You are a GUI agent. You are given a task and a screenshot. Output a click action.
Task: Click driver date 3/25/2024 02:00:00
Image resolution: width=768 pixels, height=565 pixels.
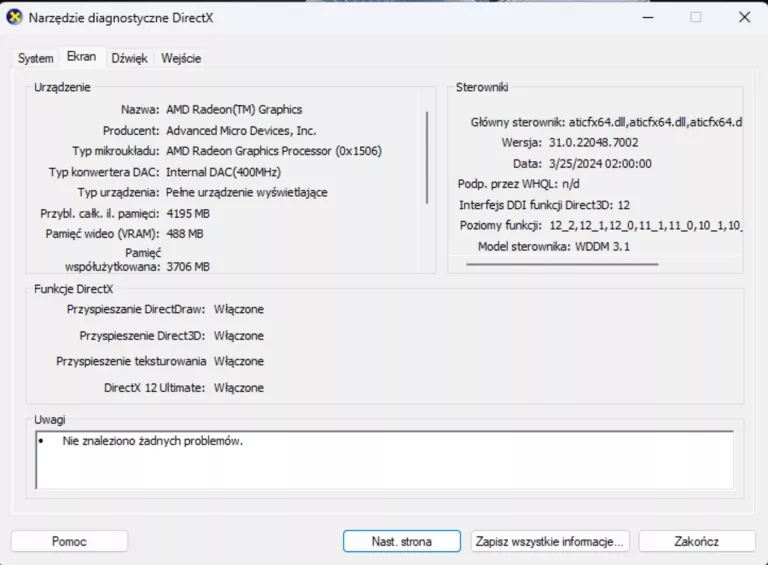(x=600, y=164)
